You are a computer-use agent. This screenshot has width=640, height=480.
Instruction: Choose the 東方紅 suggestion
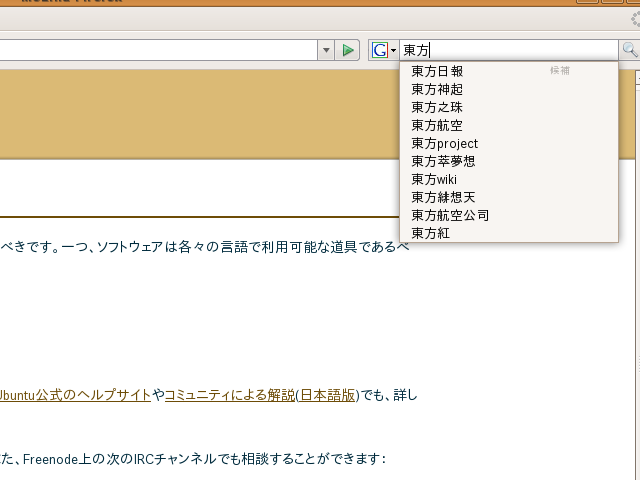click(431, 233)
